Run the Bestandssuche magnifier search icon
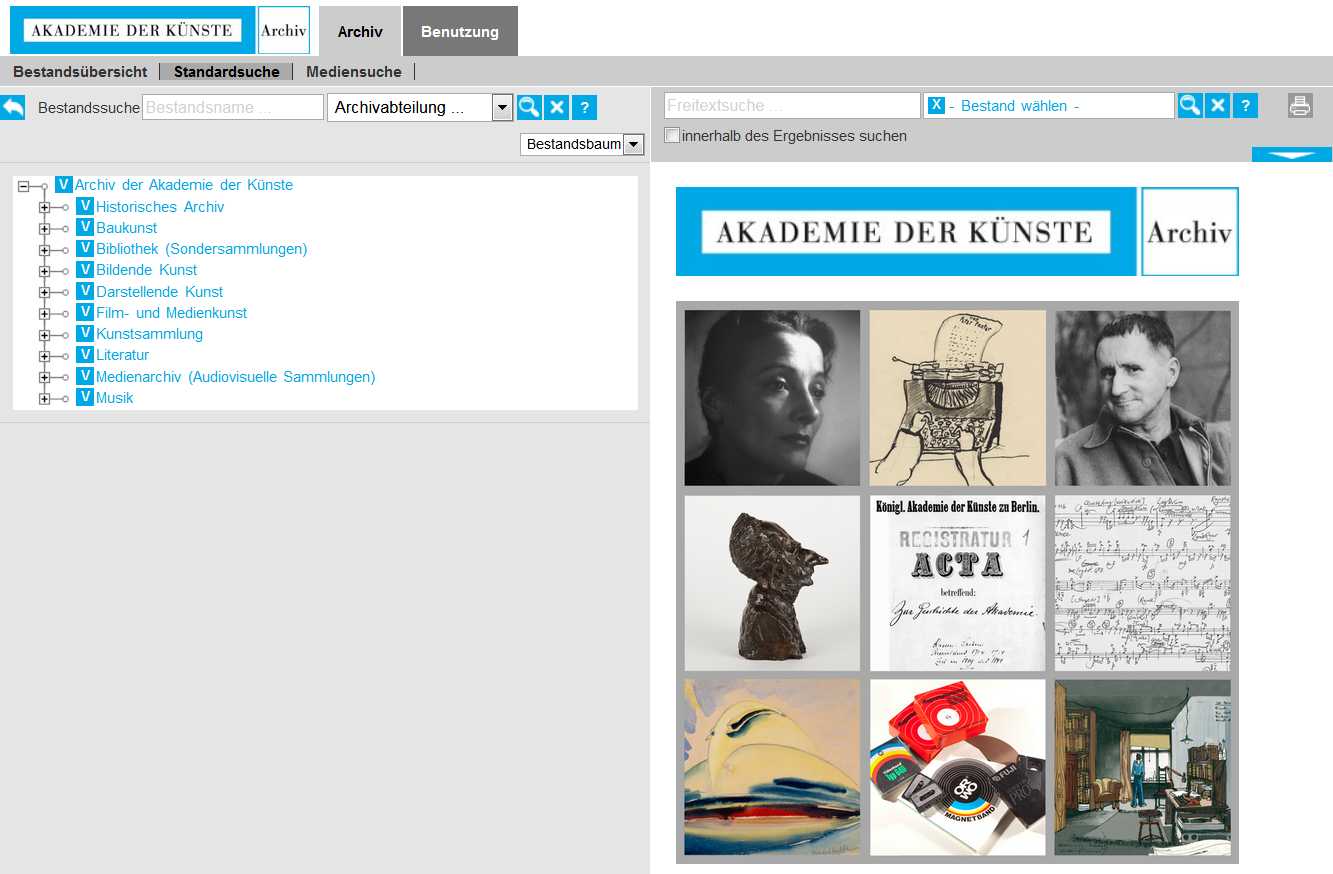This screenshot has width=1333, height=874. coord(529,107)
